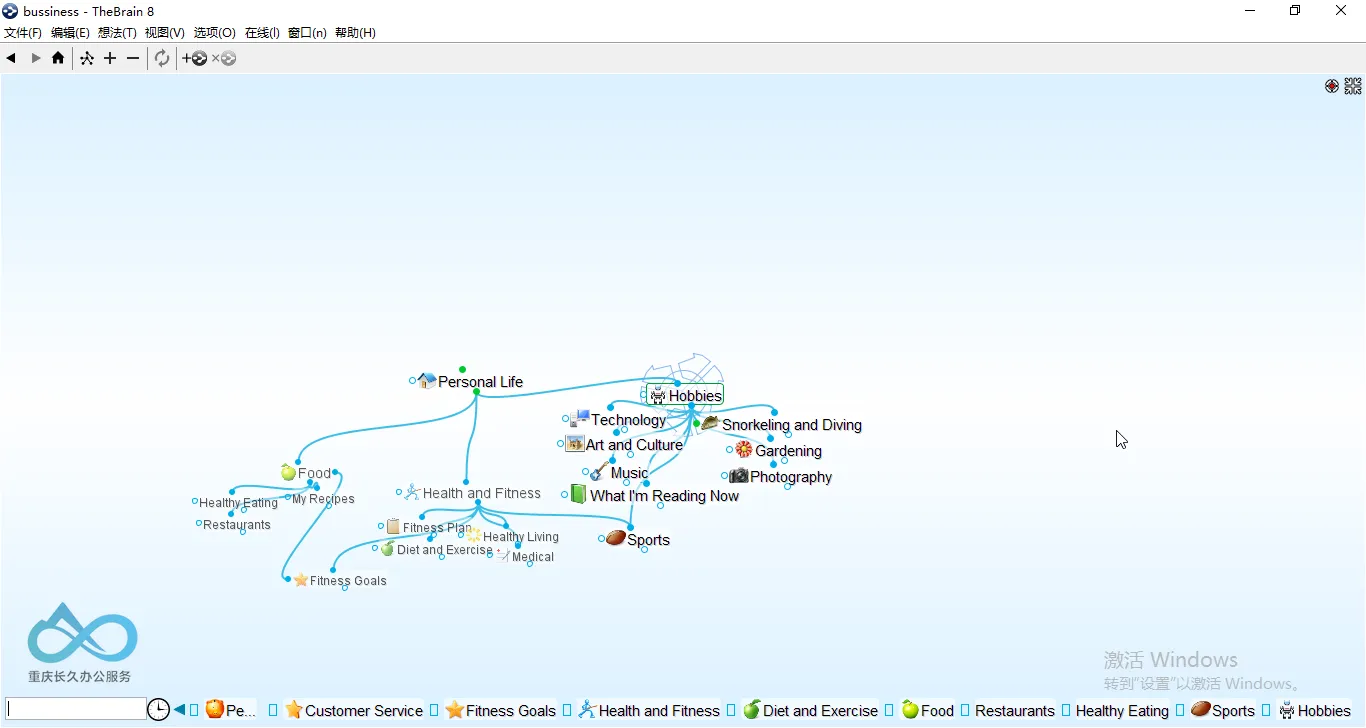
Task: Select the Personal Life thought
Action: click(480, 382)
